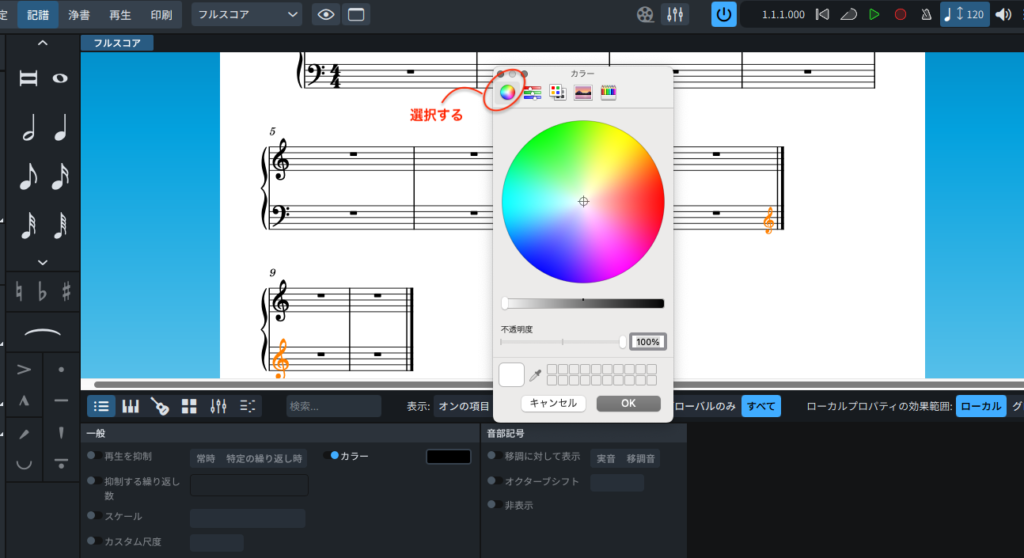Open the mixer from the top toolbar
Screen dimensions: 1024x558
675,15
